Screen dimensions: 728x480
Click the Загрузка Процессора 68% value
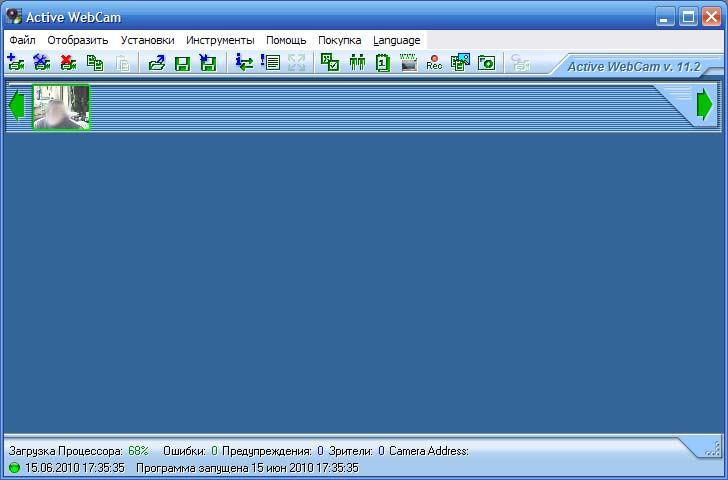138,451
